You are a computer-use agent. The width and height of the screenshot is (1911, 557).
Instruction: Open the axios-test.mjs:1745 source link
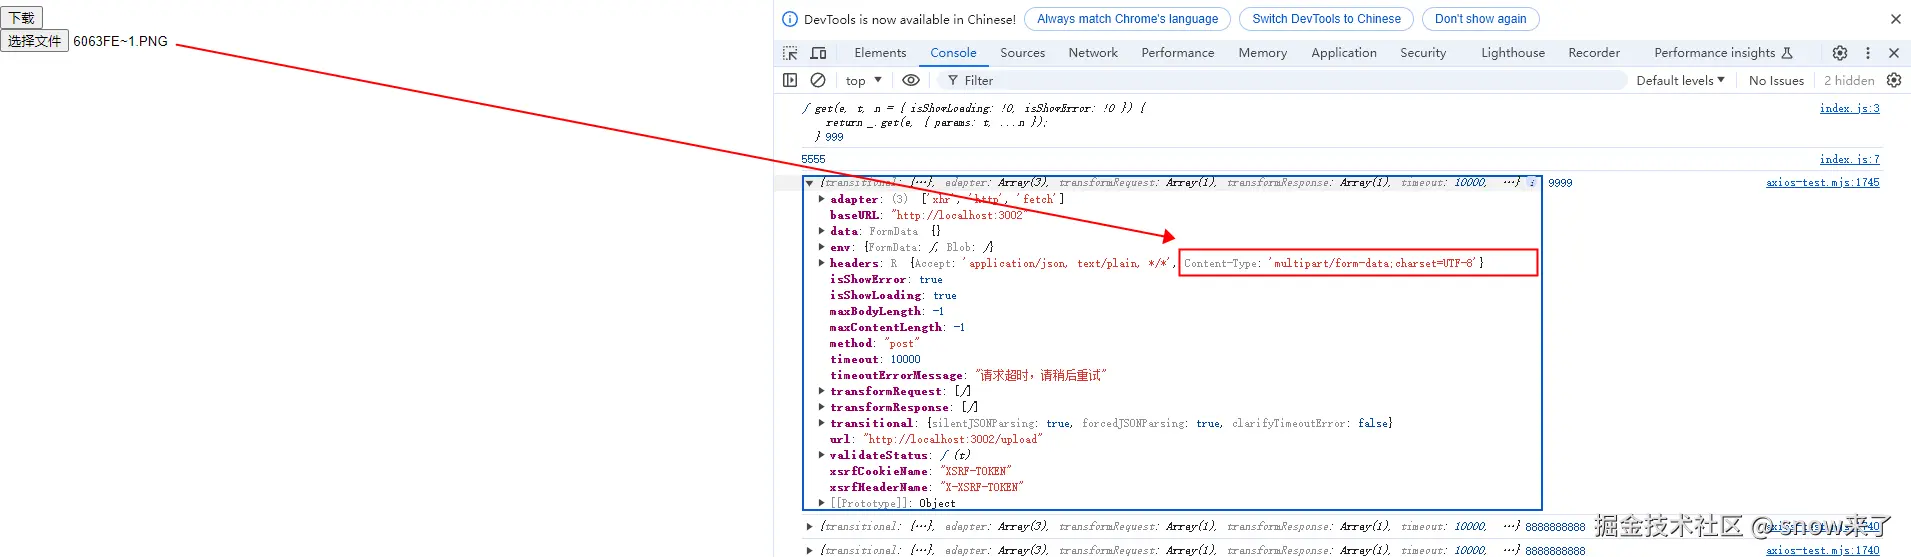coord(1822,183)
